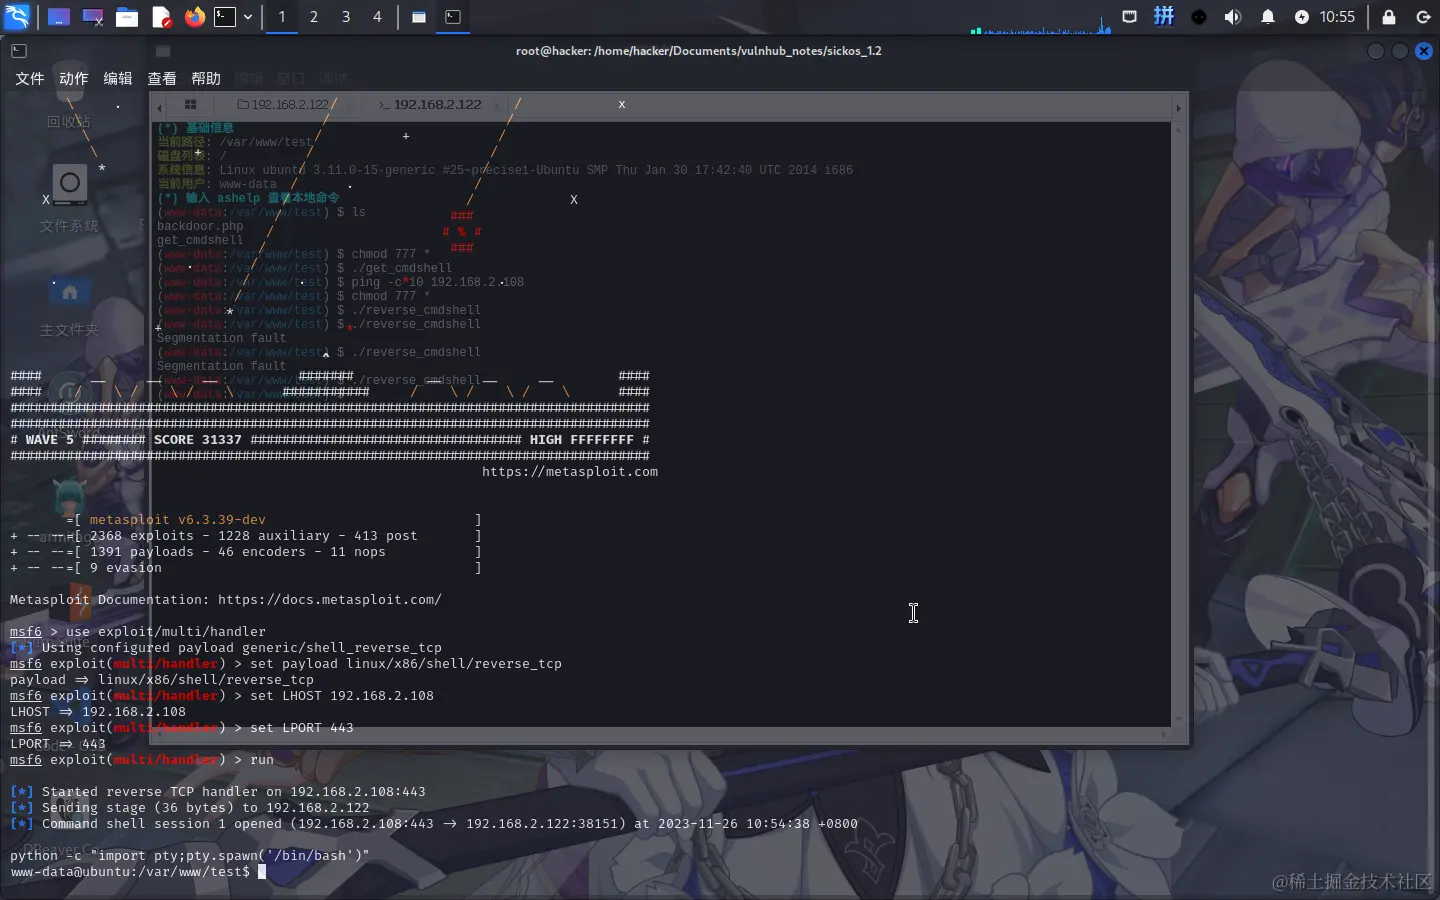Open the 动作 menu in the terminal
Image resolution: width=1440 pixels, height=900 pixels.
tap(74, 78)
